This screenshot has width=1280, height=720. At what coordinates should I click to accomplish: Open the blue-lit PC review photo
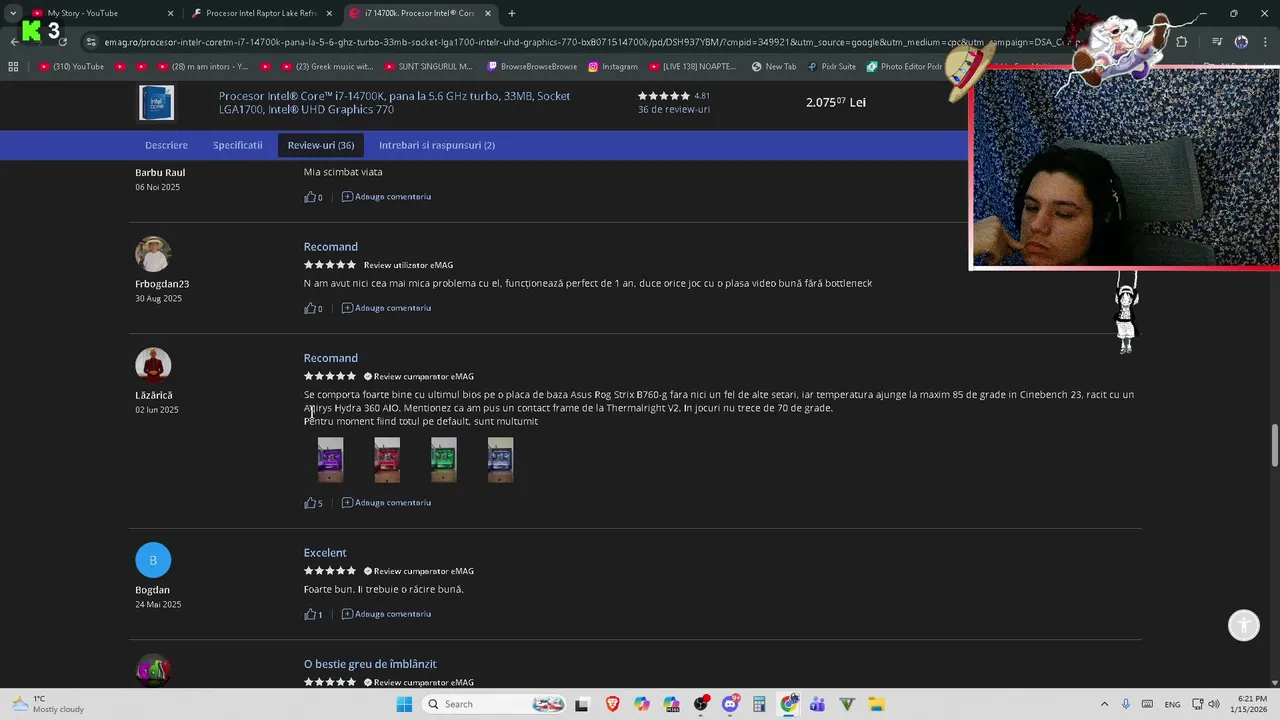(x=500, y=460)
